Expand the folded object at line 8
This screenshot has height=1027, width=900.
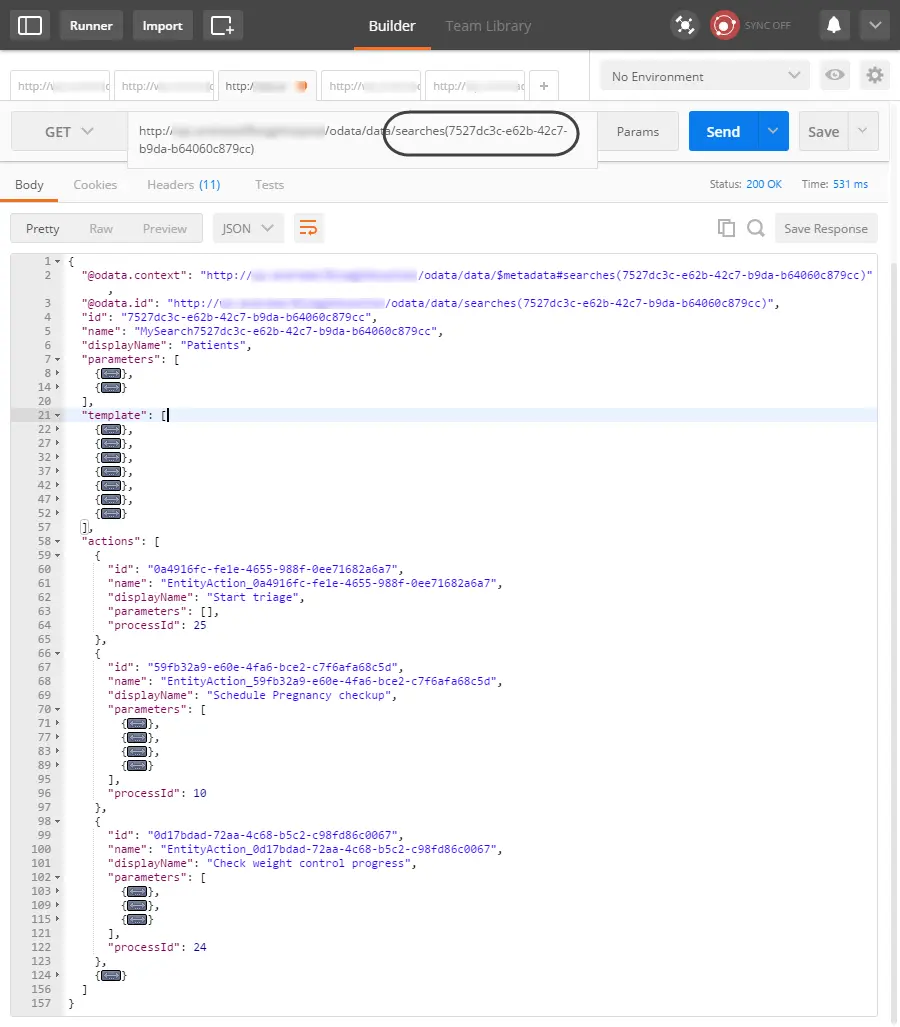pos(58,373)
